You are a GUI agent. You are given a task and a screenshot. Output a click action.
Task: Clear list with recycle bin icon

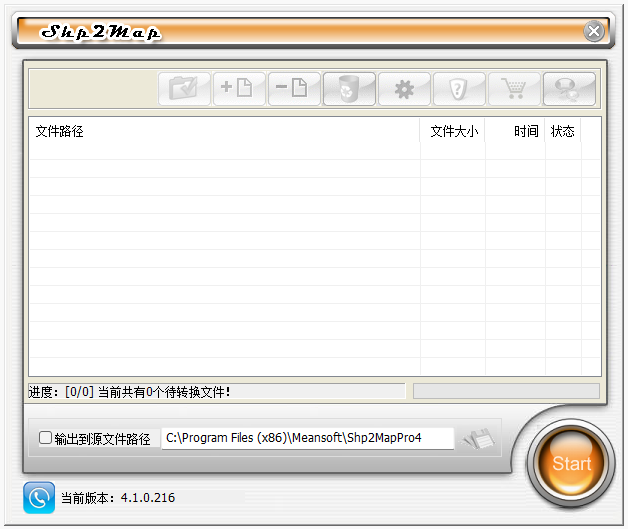[x=349, y=89]
